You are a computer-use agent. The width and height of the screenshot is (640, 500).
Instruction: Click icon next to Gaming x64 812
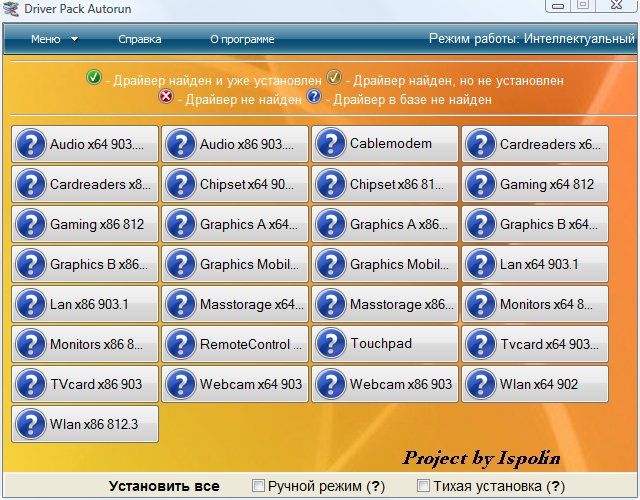[x=480, y=185]
